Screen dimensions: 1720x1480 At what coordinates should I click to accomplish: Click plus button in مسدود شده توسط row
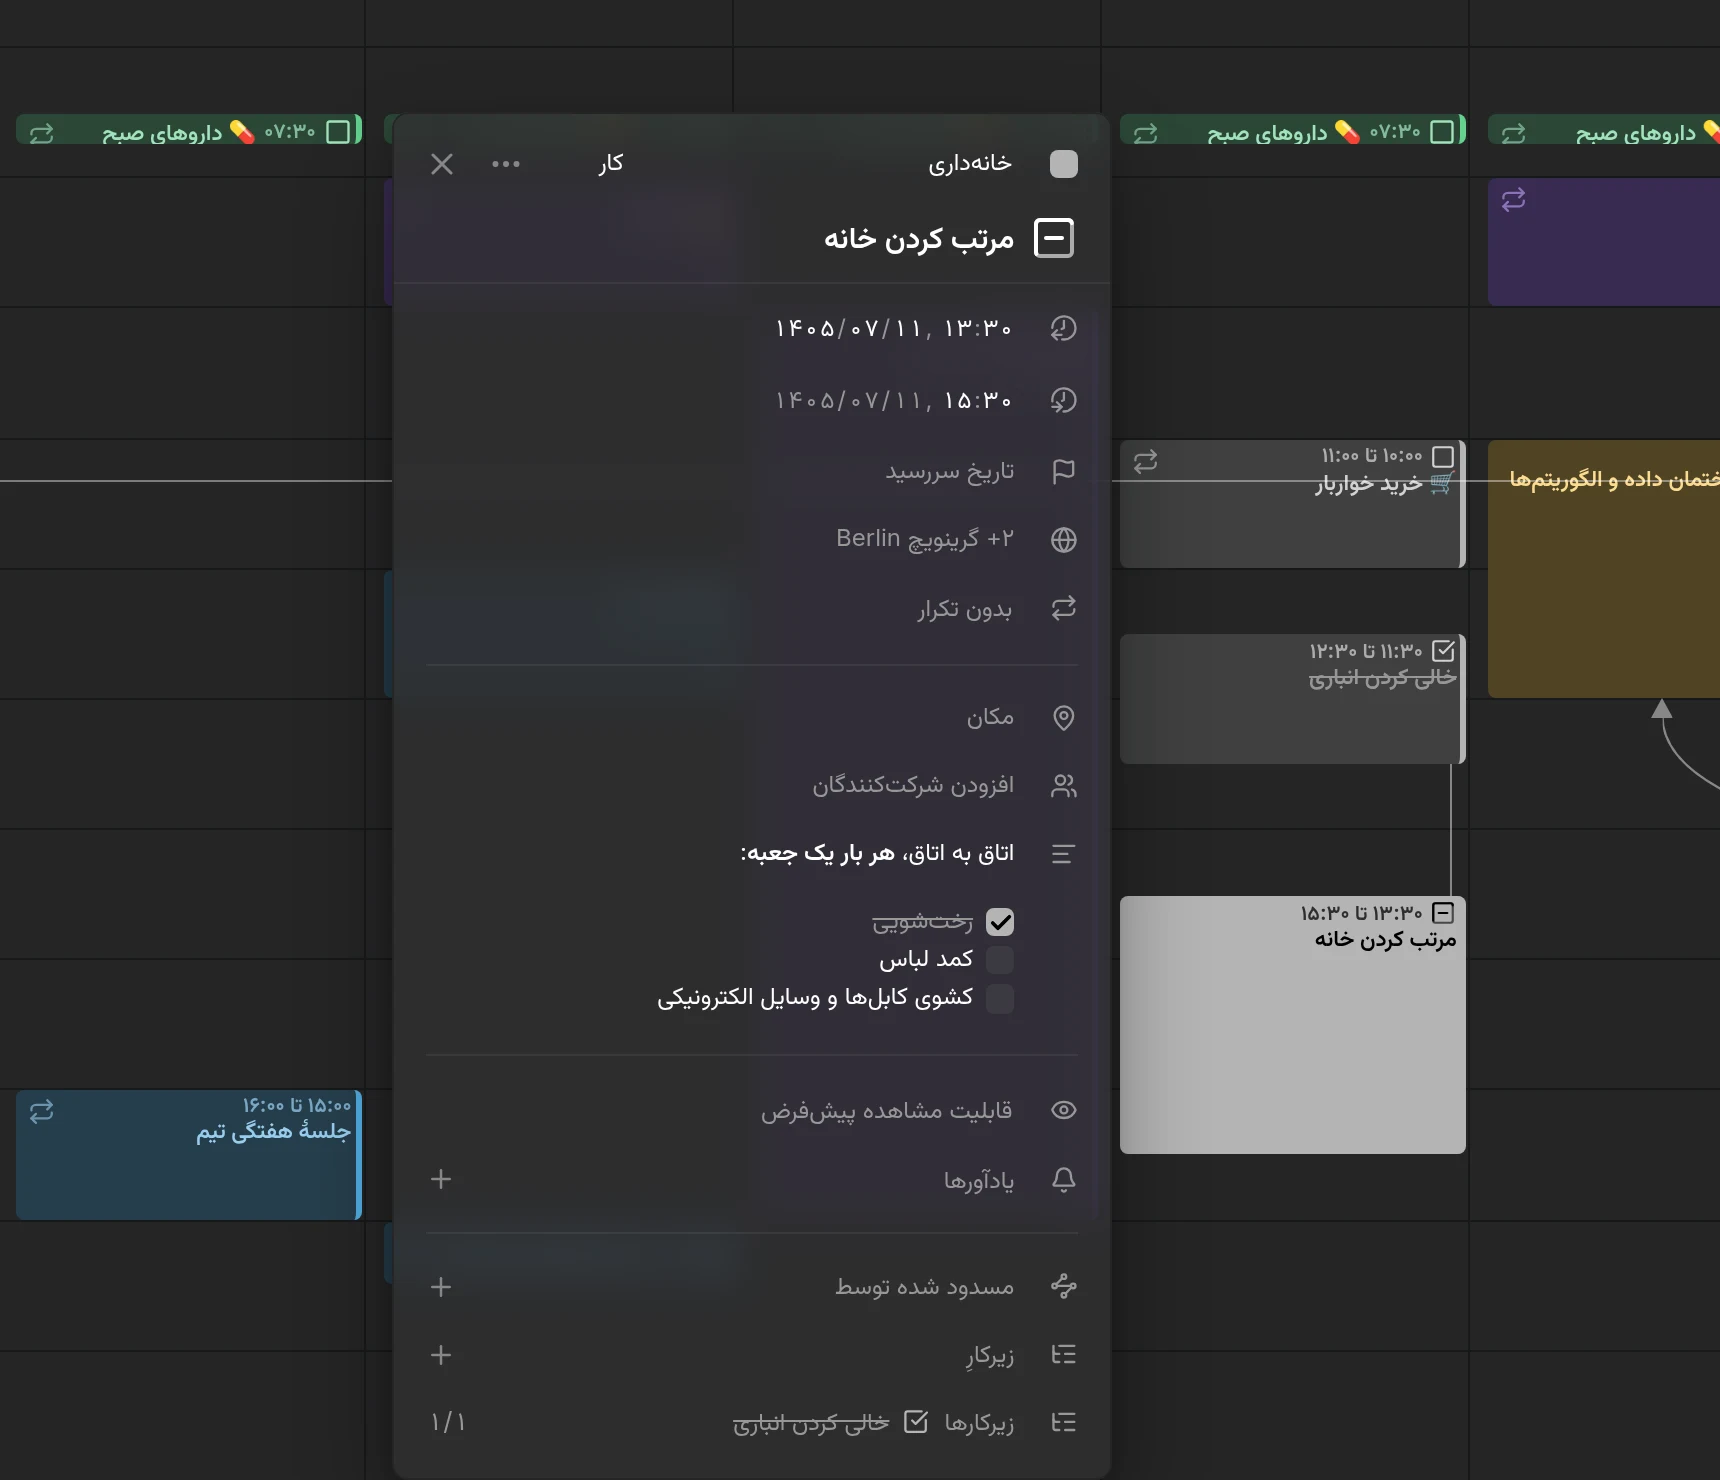441,1287
